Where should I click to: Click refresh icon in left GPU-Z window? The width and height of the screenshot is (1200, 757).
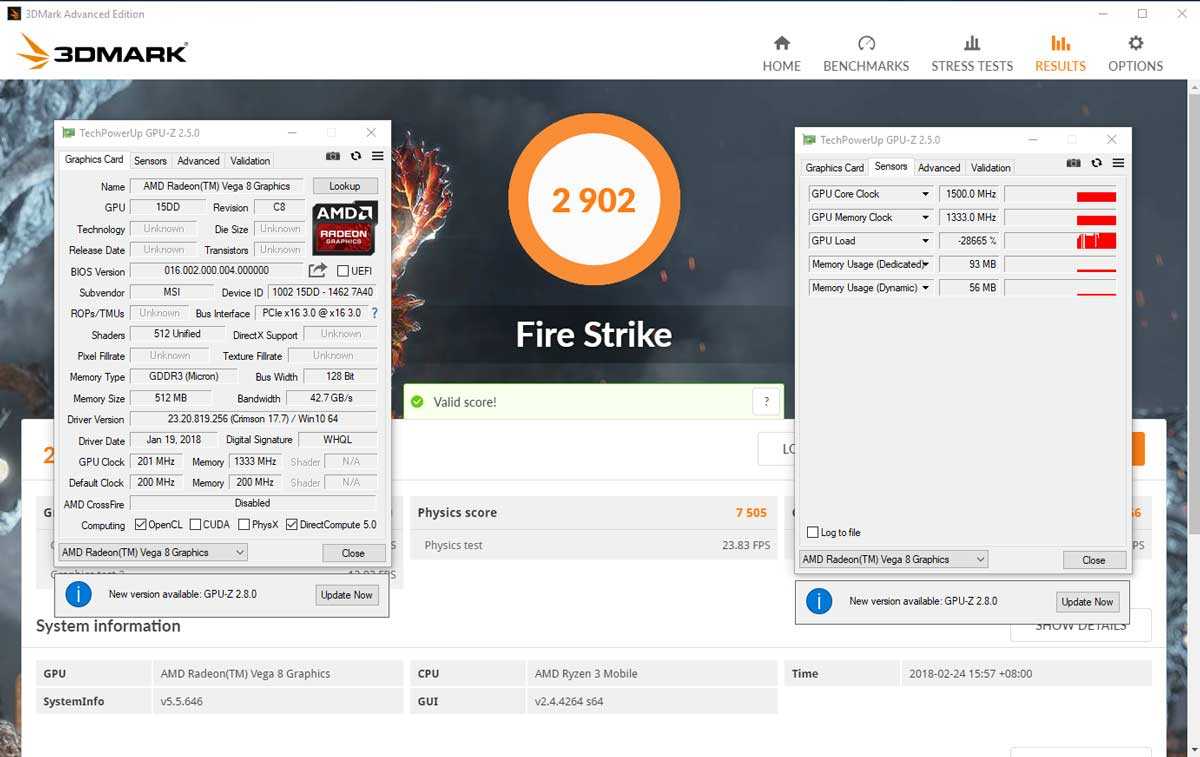click(x=356, y=156)
